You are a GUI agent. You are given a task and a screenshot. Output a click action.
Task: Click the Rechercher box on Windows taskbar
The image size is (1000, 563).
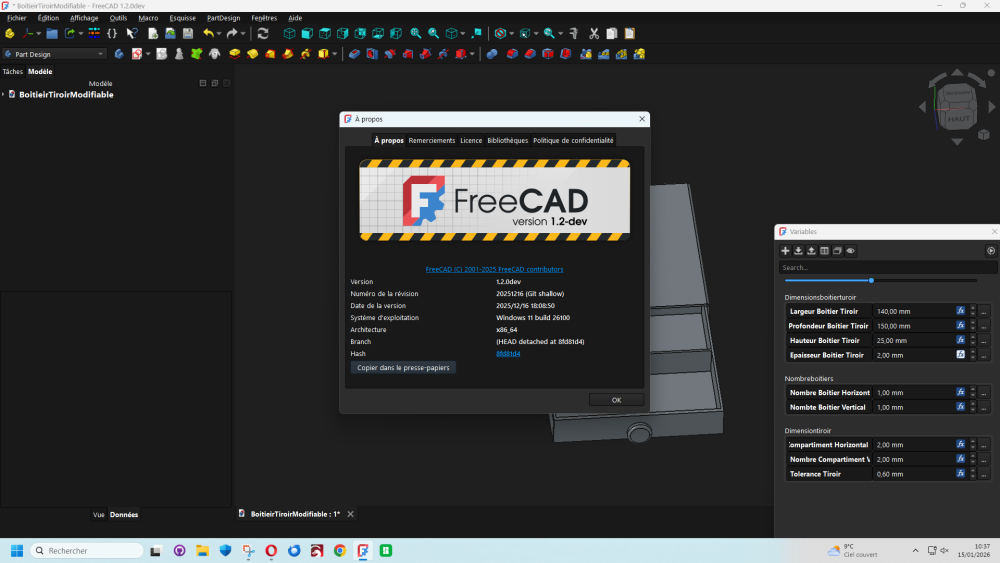87,550
